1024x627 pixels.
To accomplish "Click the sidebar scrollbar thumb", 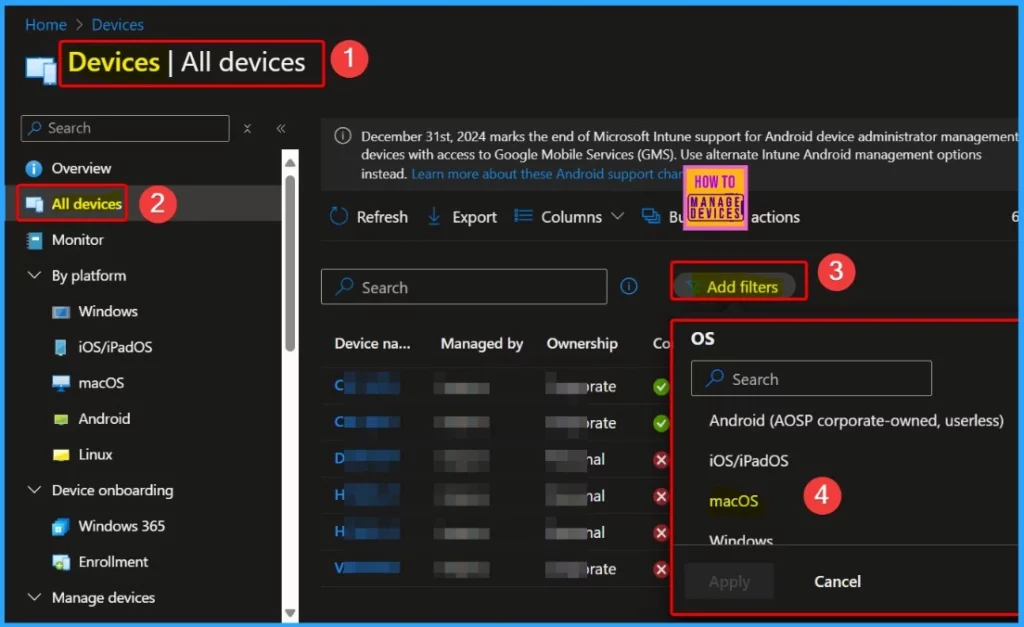I will (x=291, y=263).
